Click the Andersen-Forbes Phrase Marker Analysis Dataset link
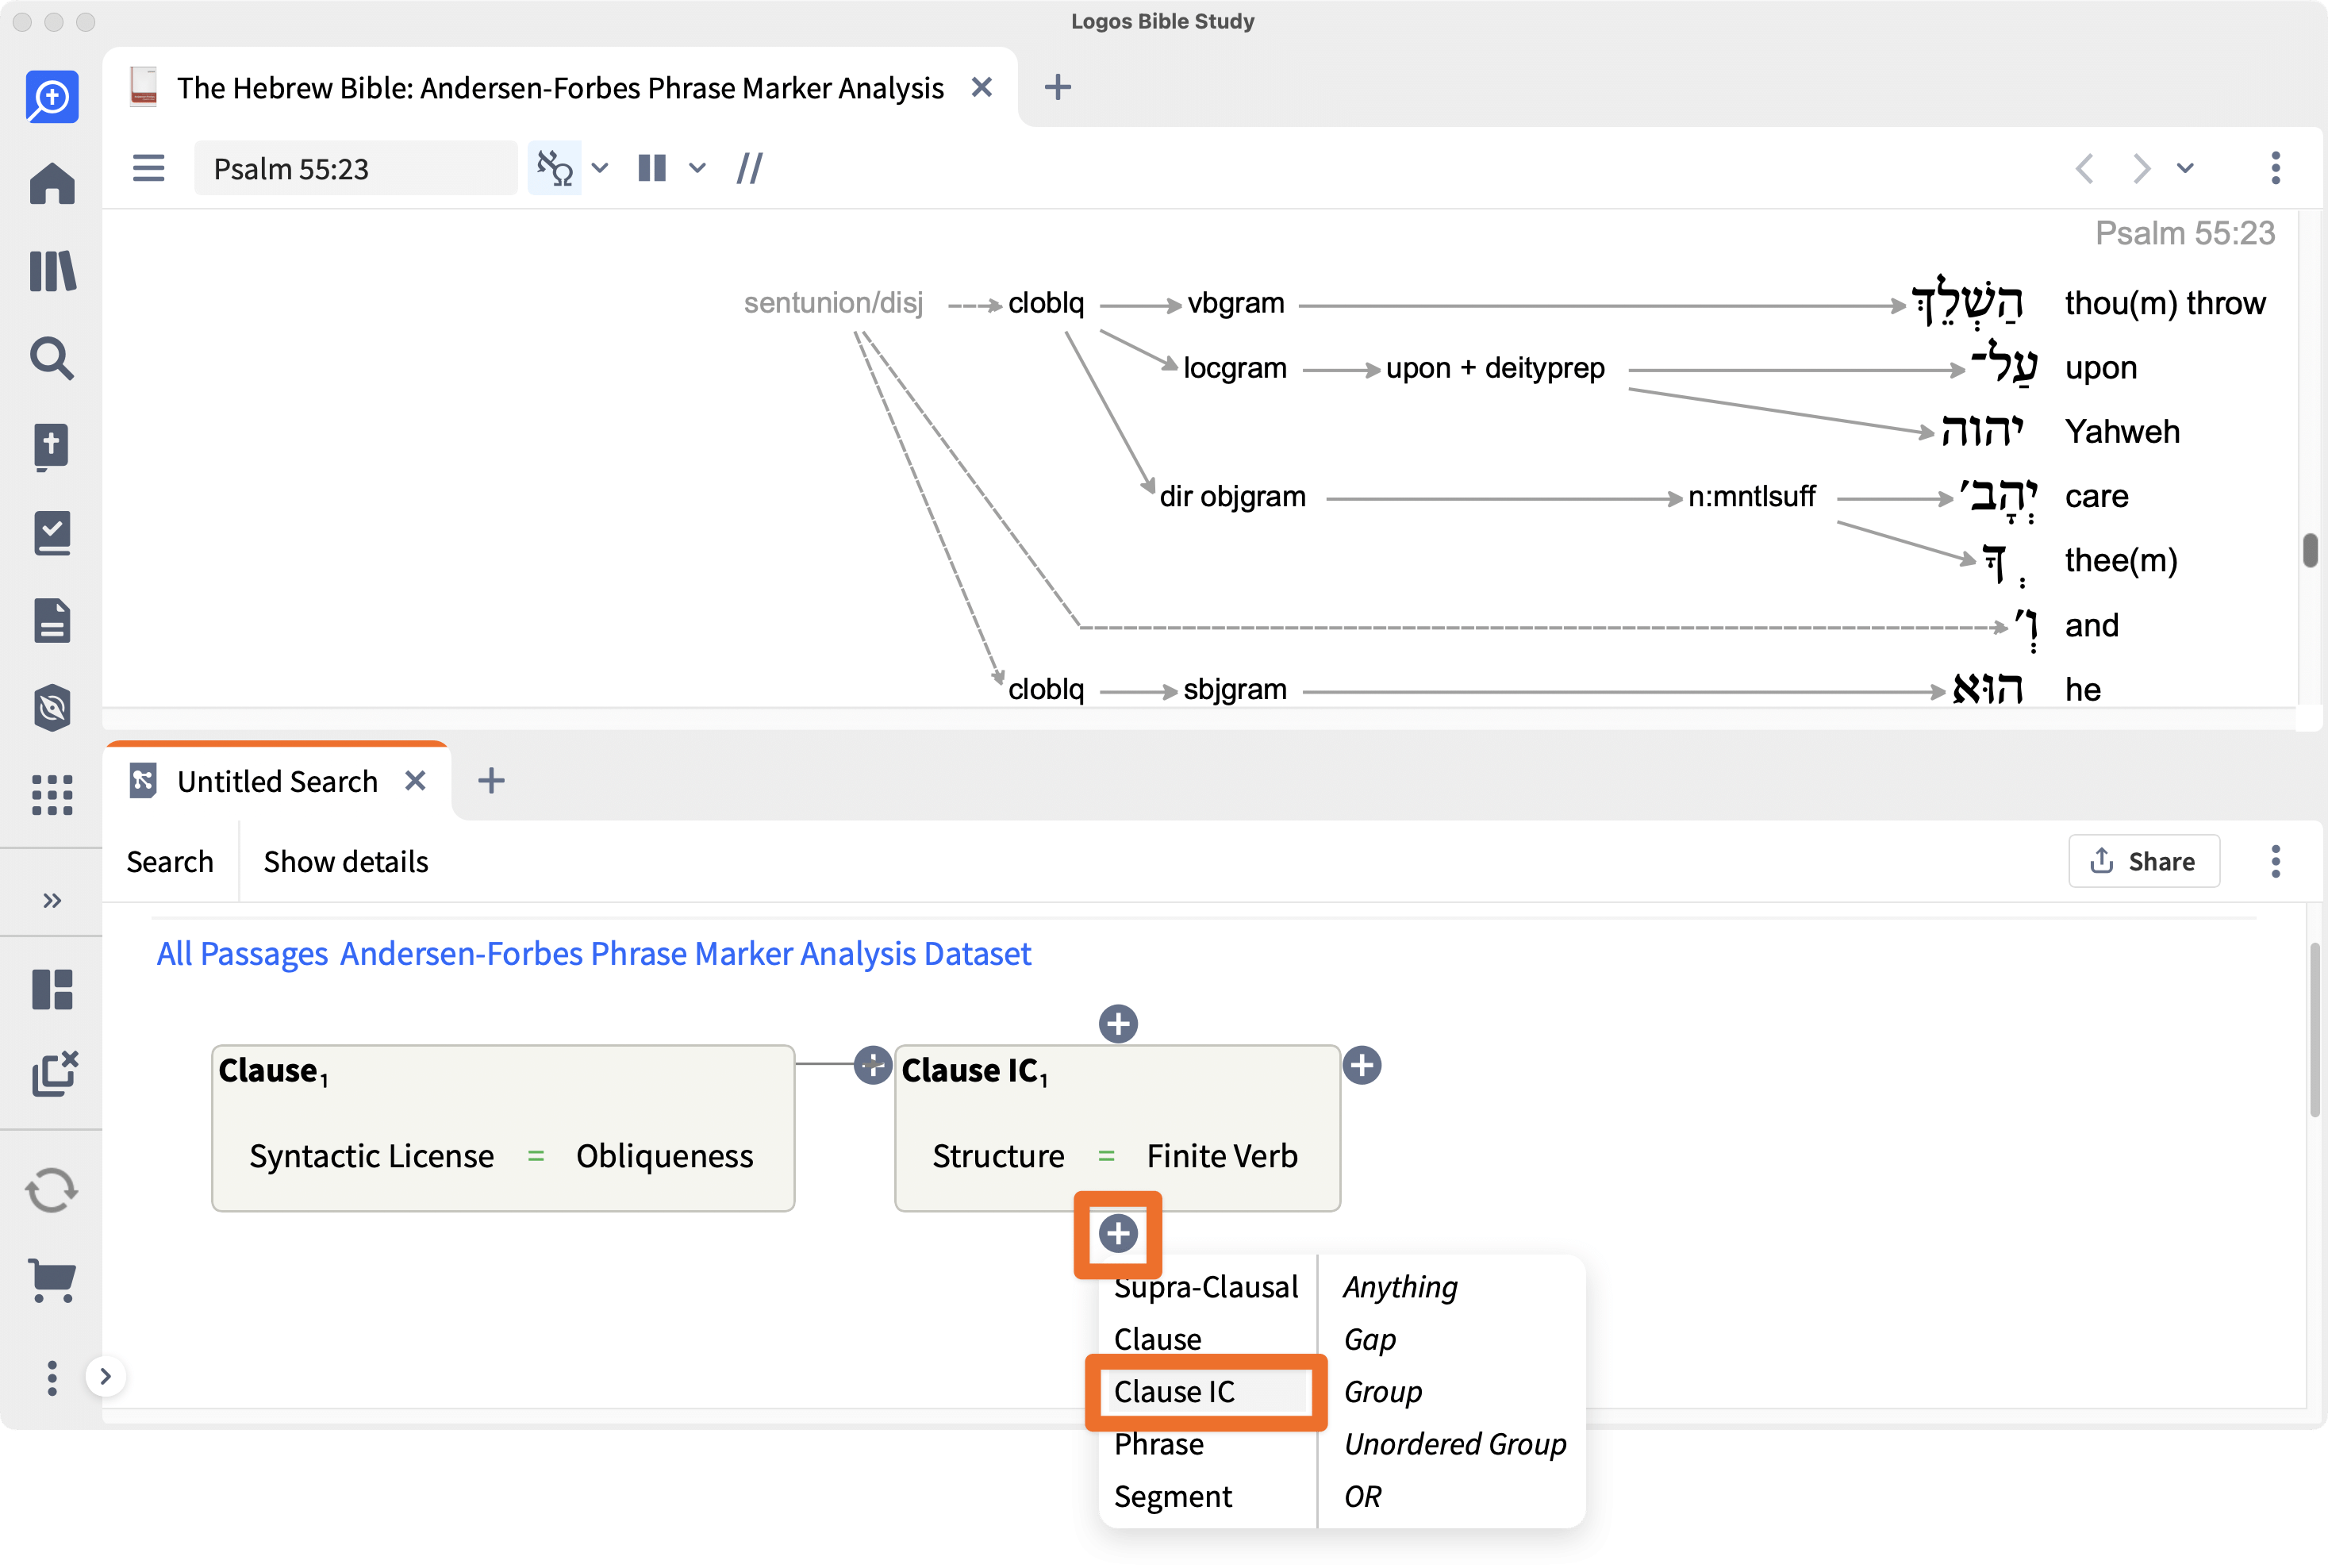 coord(686,954)
